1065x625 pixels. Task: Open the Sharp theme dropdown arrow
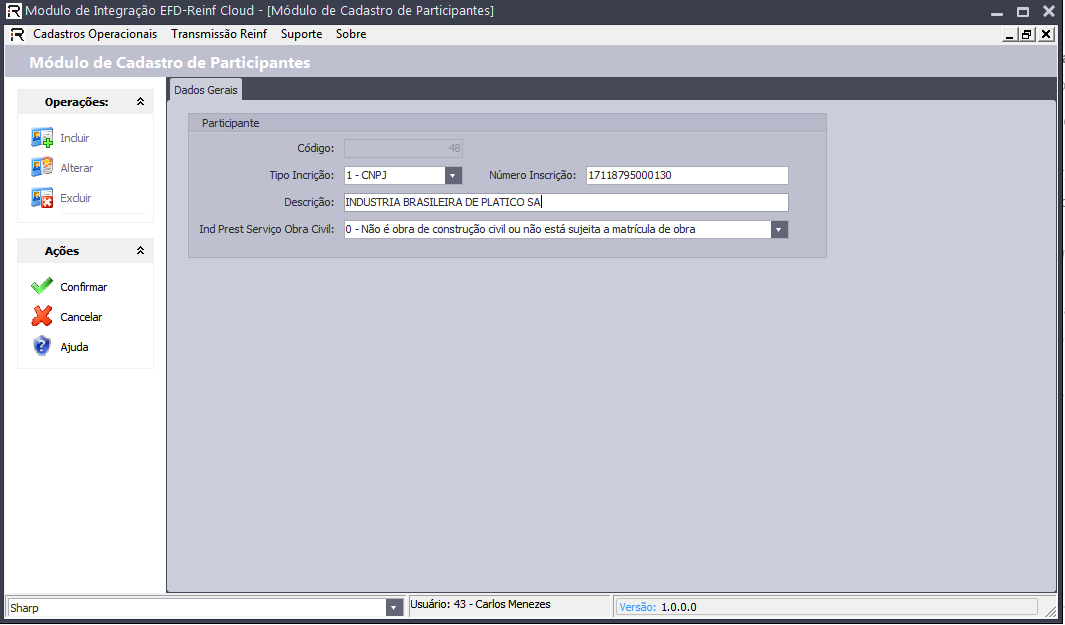395,607
